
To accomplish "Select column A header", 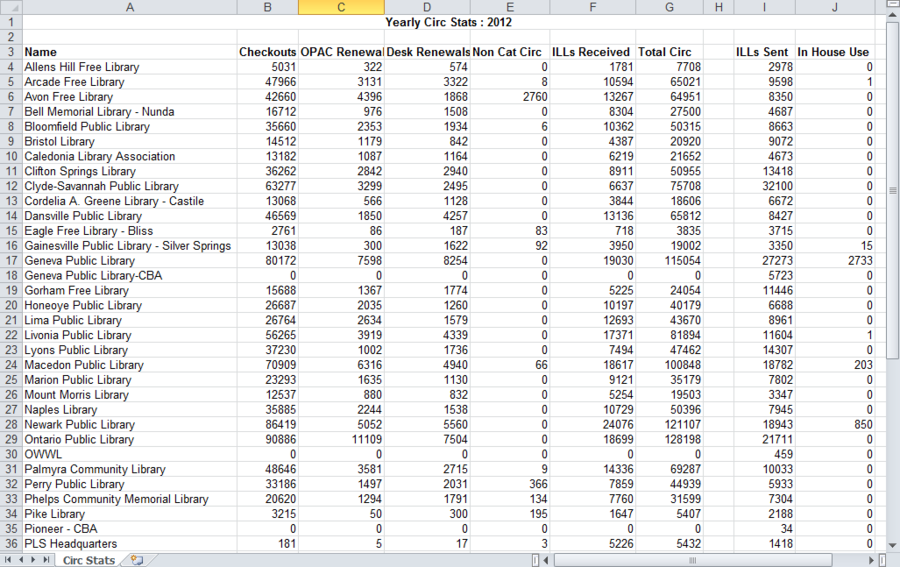I will (130, 7).
